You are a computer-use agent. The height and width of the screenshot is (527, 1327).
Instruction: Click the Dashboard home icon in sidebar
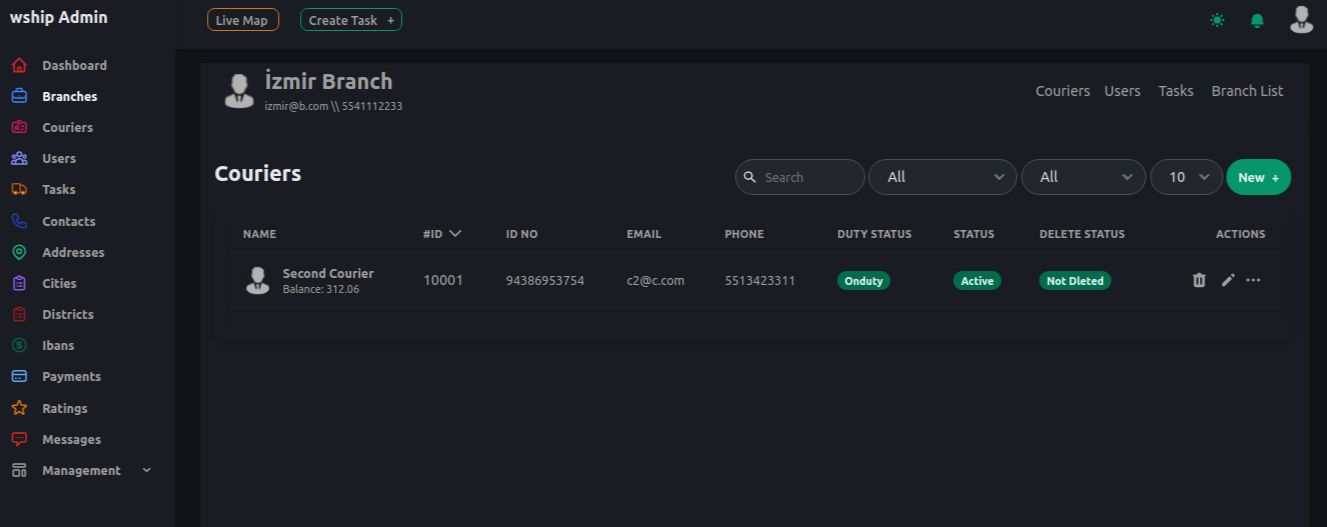(x=19, y=65)
